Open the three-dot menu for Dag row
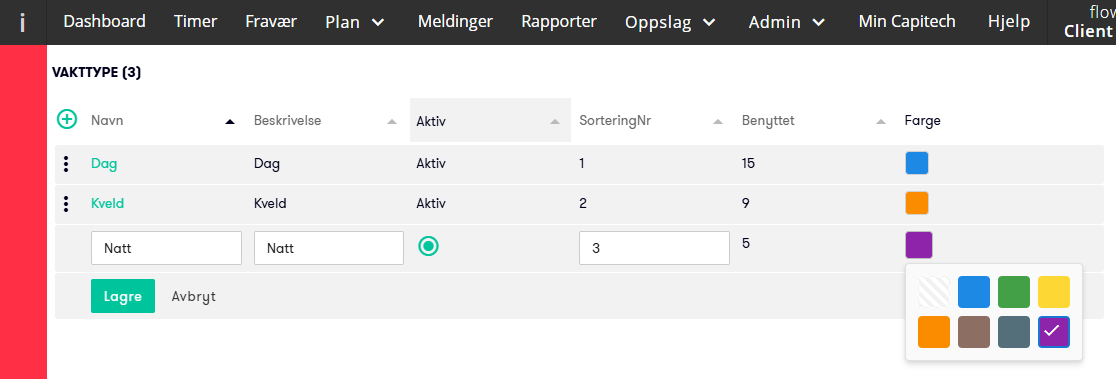 pyautogui.click(x=66, y=164)
